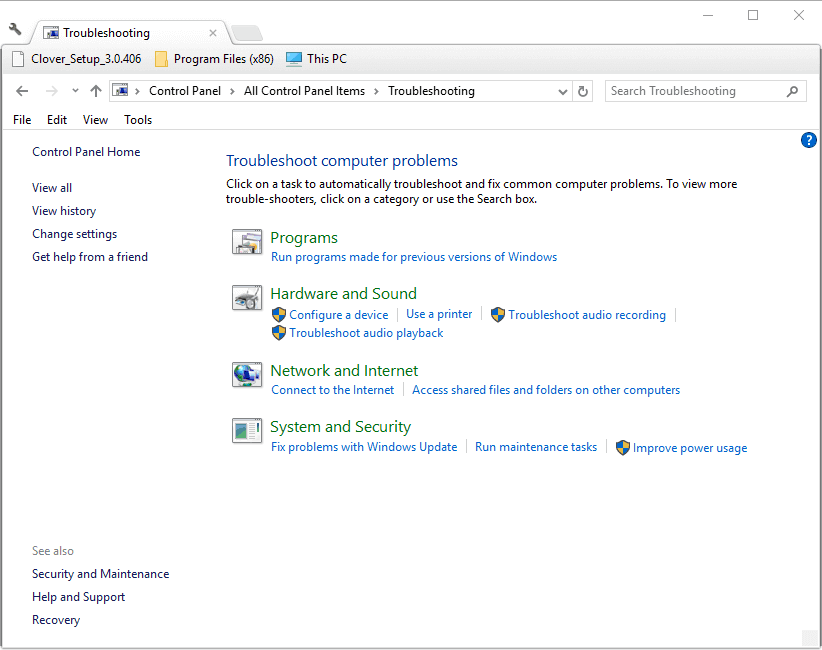
Task: Maximize the Clover window
Action: click(753, 15)
